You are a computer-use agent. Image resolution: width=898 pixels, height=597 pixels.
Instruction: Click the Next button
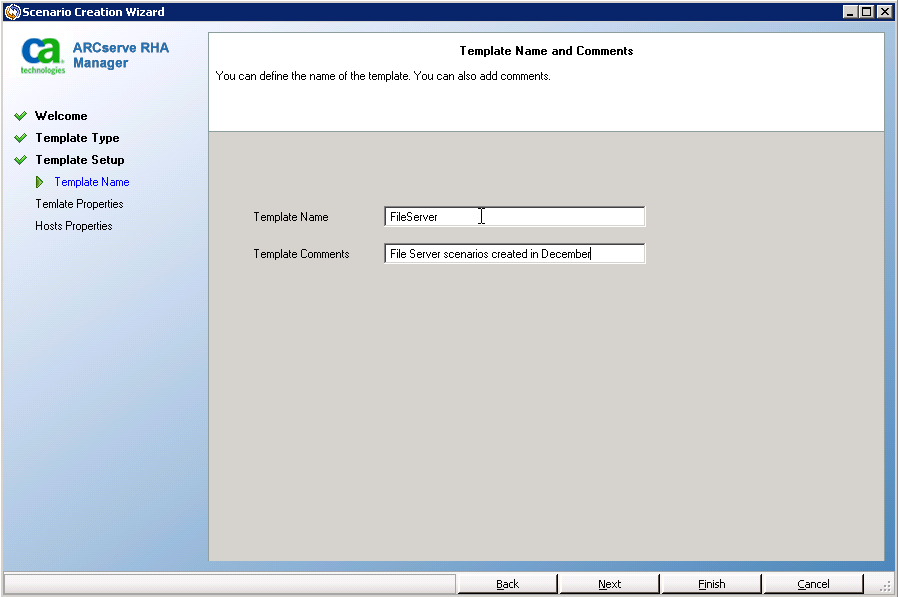click(x=609, y=583)
